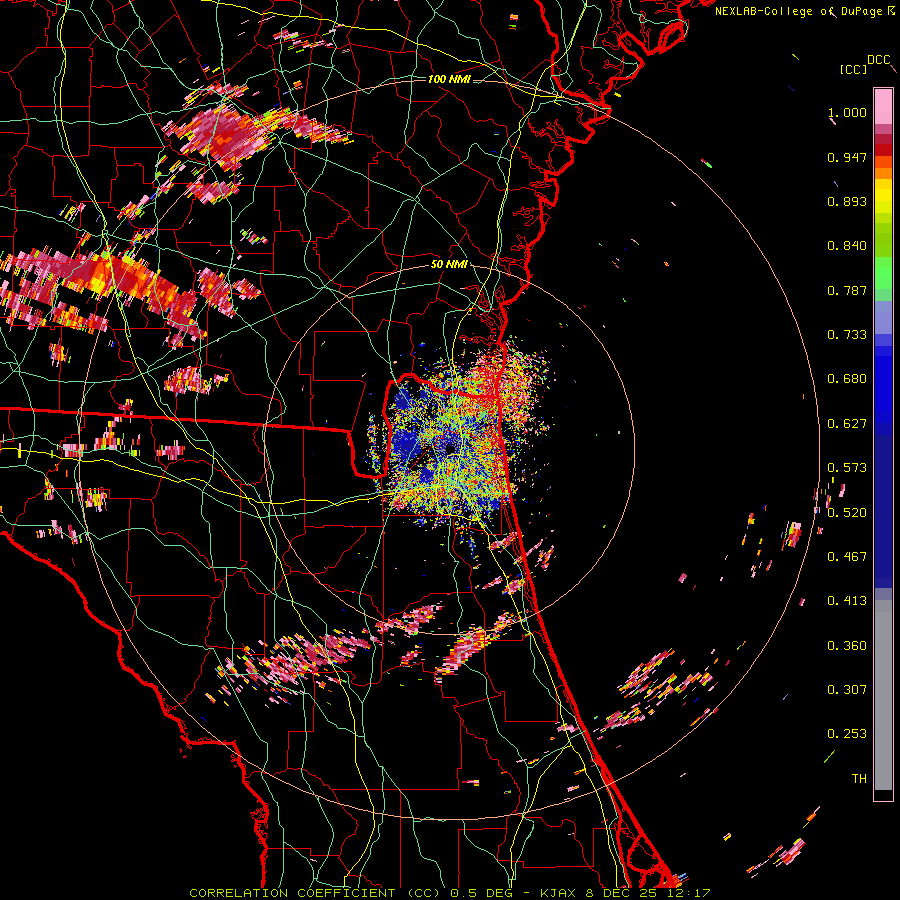The height and width of the screenshot is (900, 900).
Task: Select the 0.627 scale value
Action: point(847,424)
